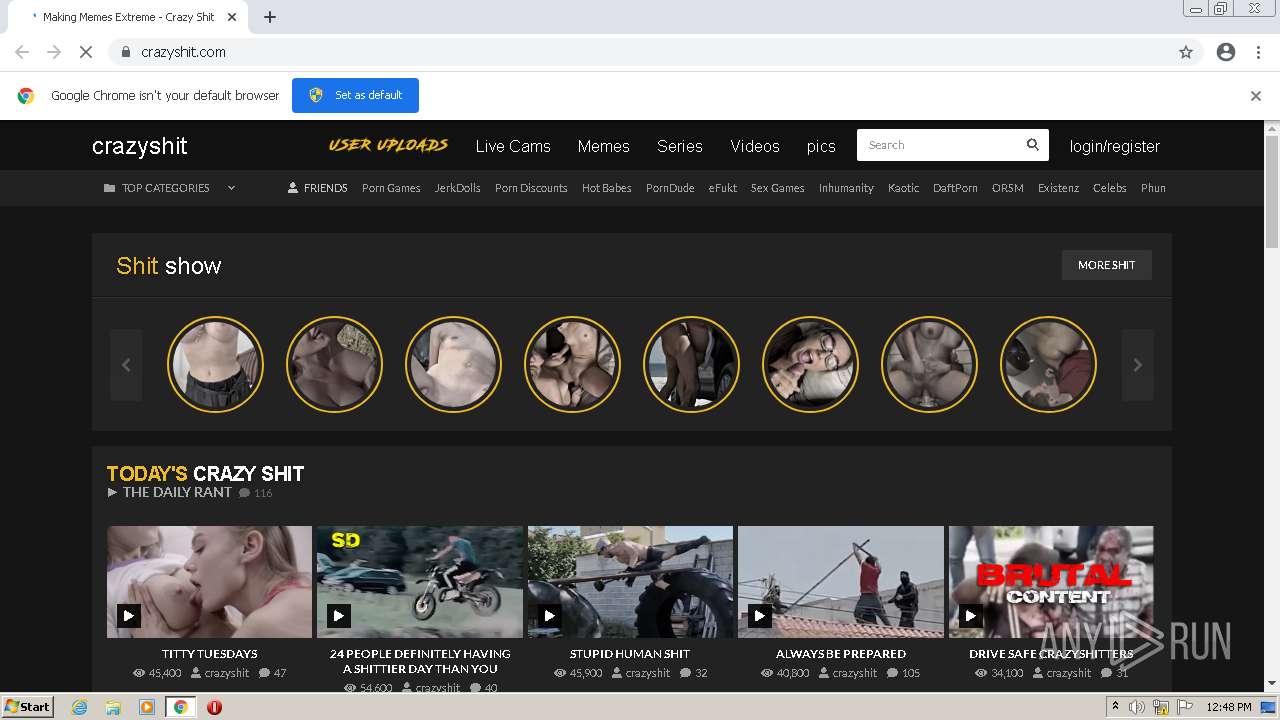Viewport: 1280px width, 720px height.
Task: Open the red shield taskbar icon
Action: coord(214,707)
